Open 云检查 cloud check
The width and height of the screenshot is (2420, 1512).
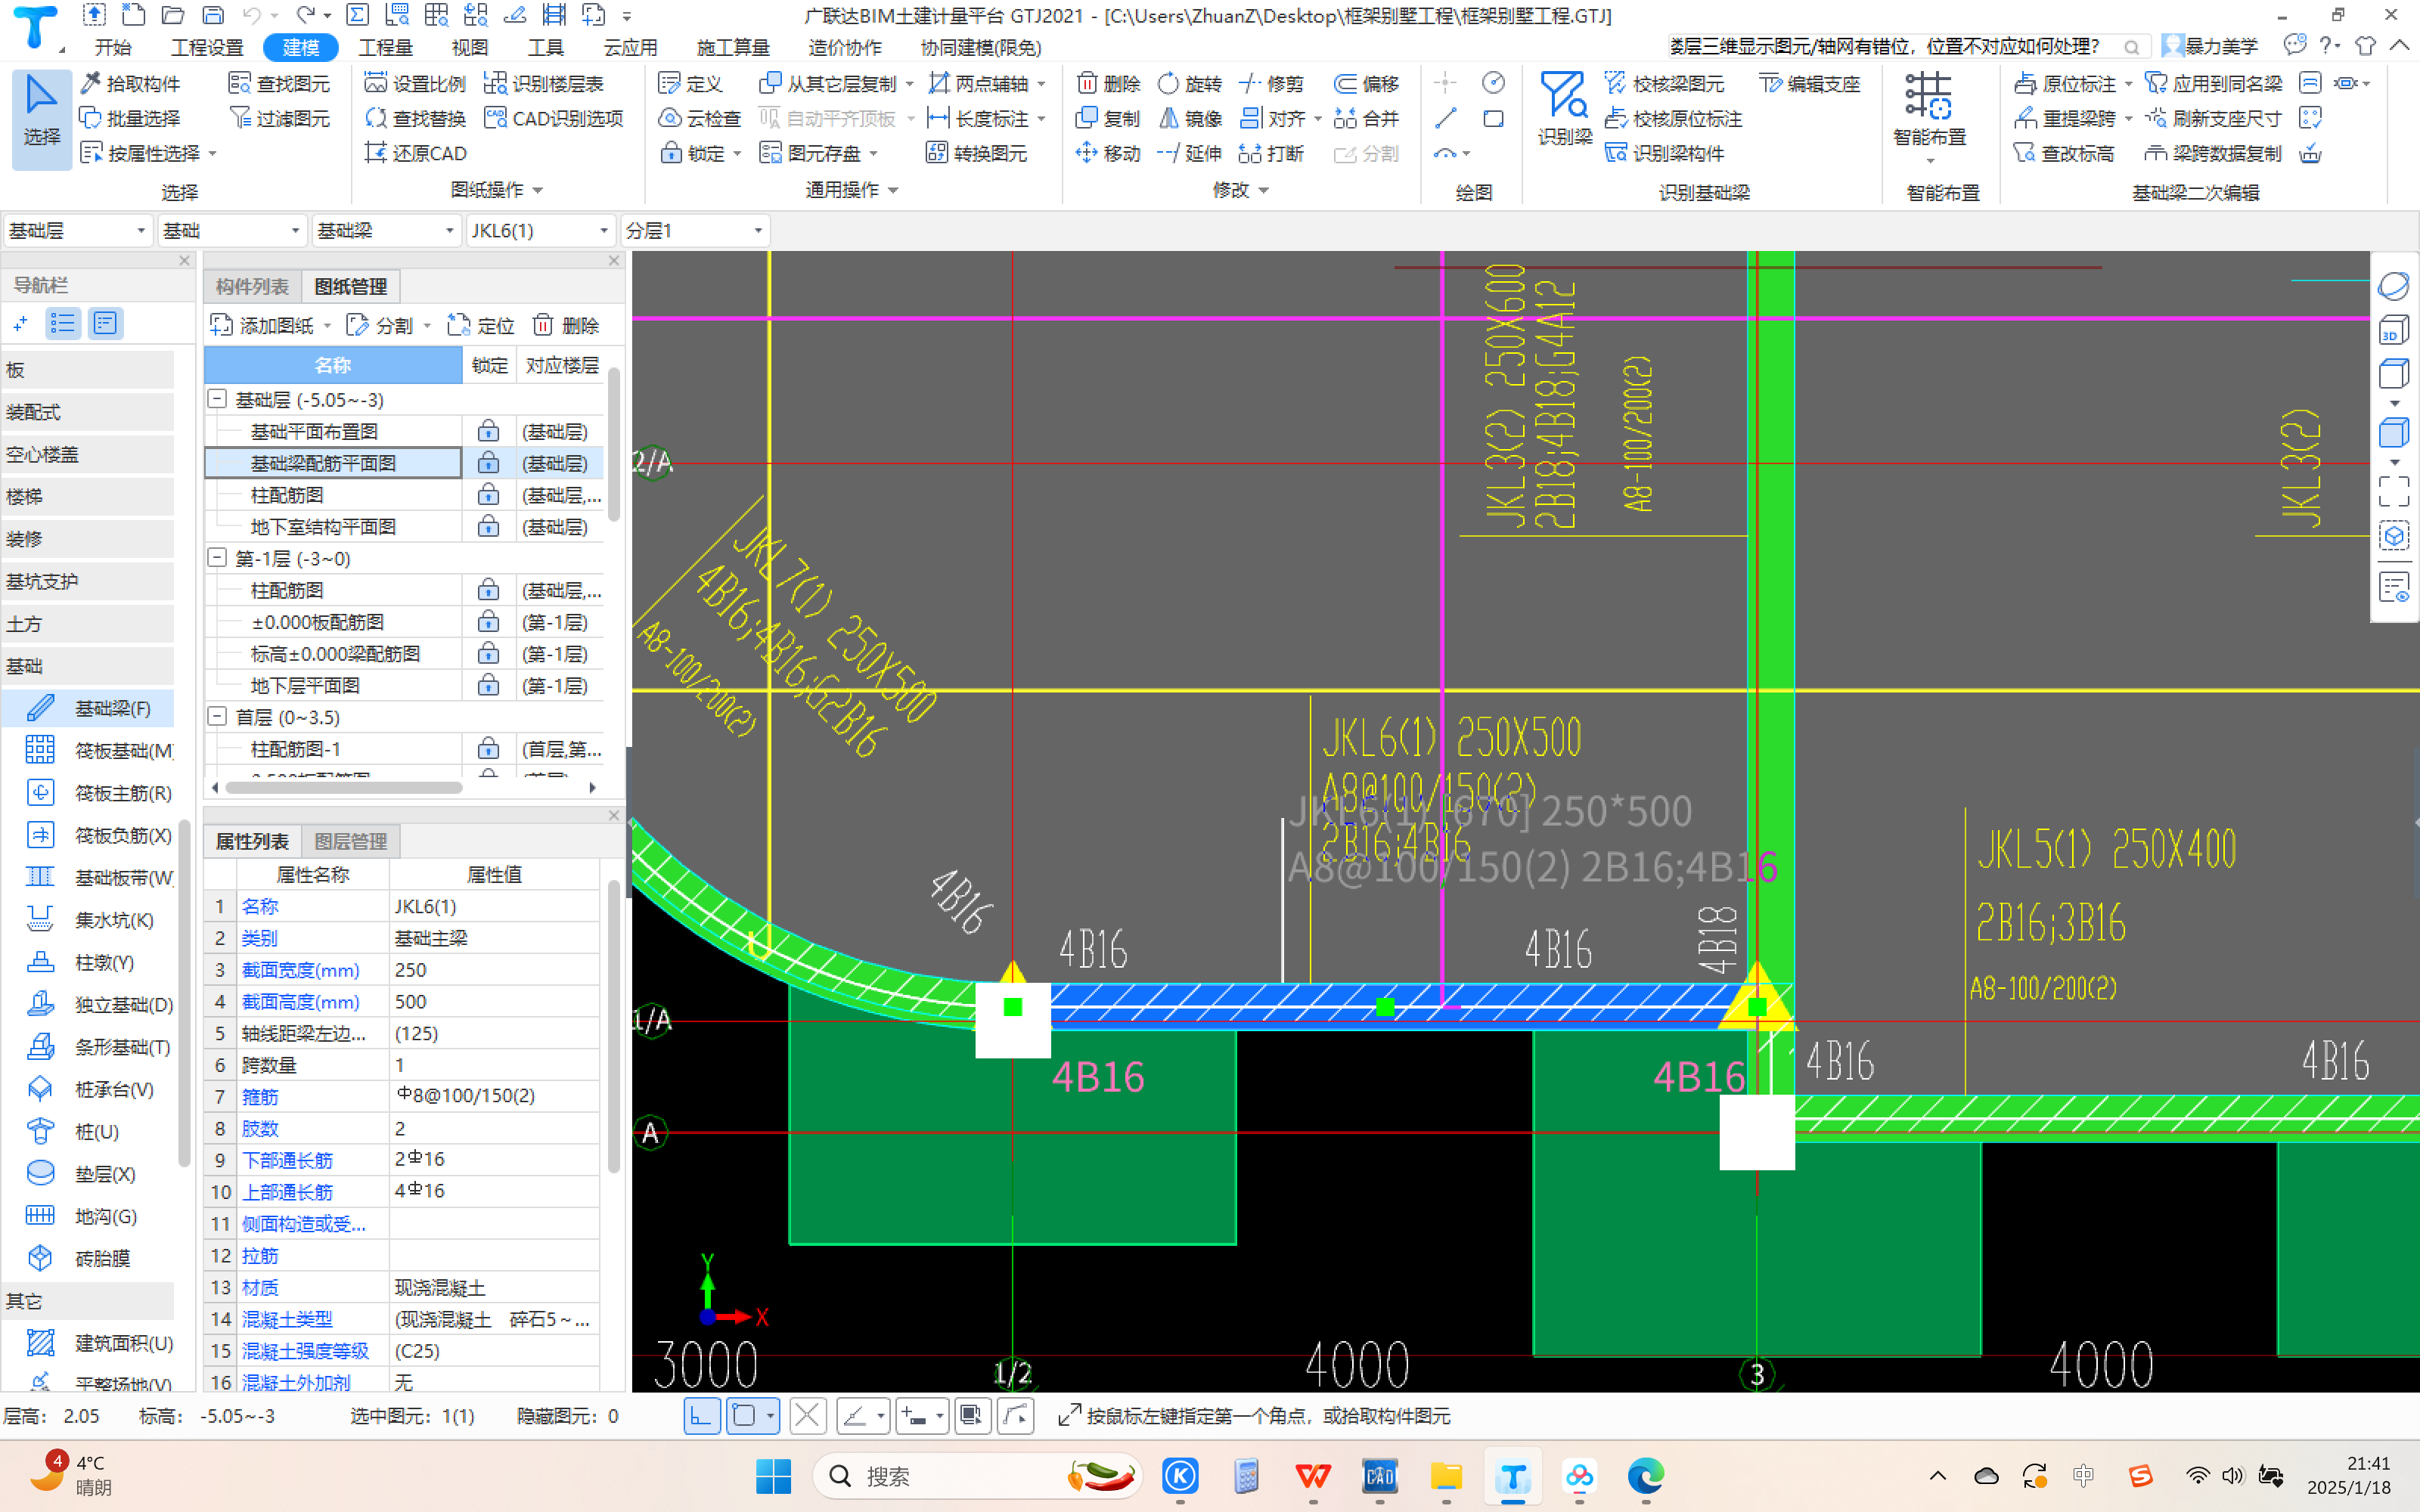point(700,118)
